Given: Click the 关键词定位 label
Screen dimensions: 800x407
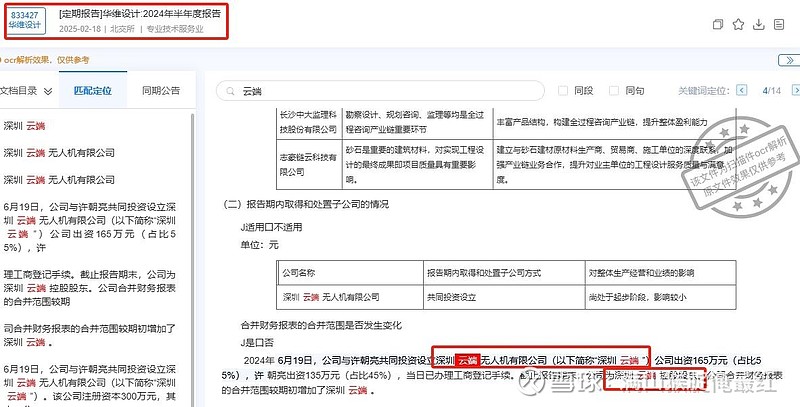Looking at the screenshot, I should 704,91.
